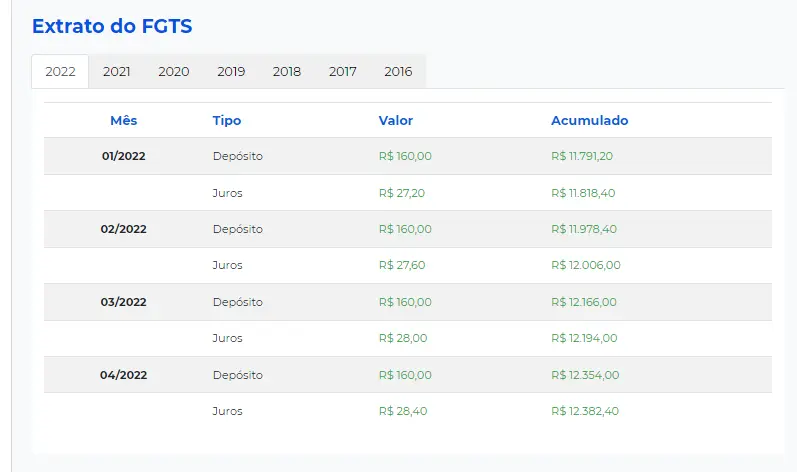Click the 02/2022 month cell
The height and width of the screenshot is (472, 797).
(x=124, y=229)
